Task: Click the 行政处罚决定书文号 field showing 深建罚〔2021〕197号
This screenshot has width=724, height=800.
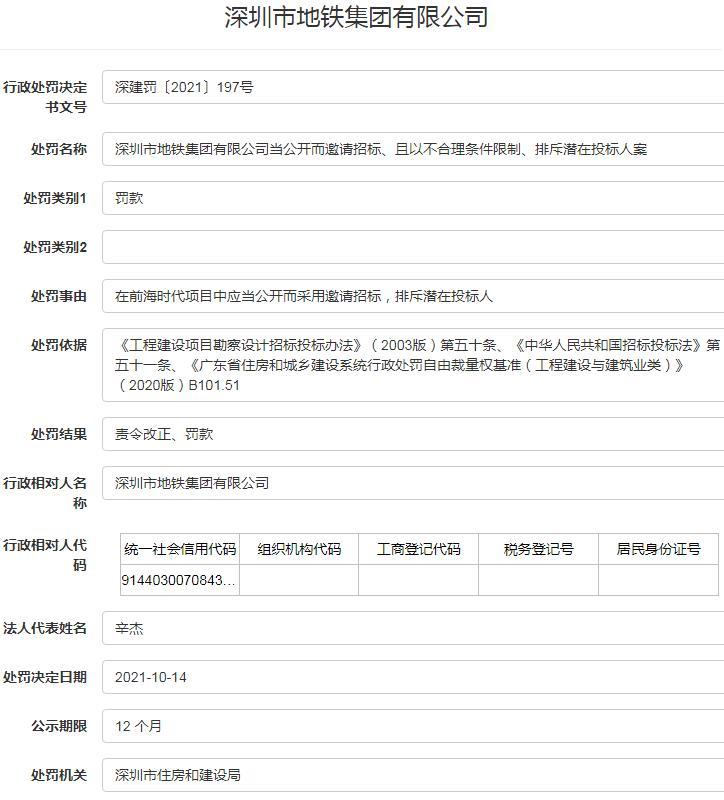Action: (413, 87)
